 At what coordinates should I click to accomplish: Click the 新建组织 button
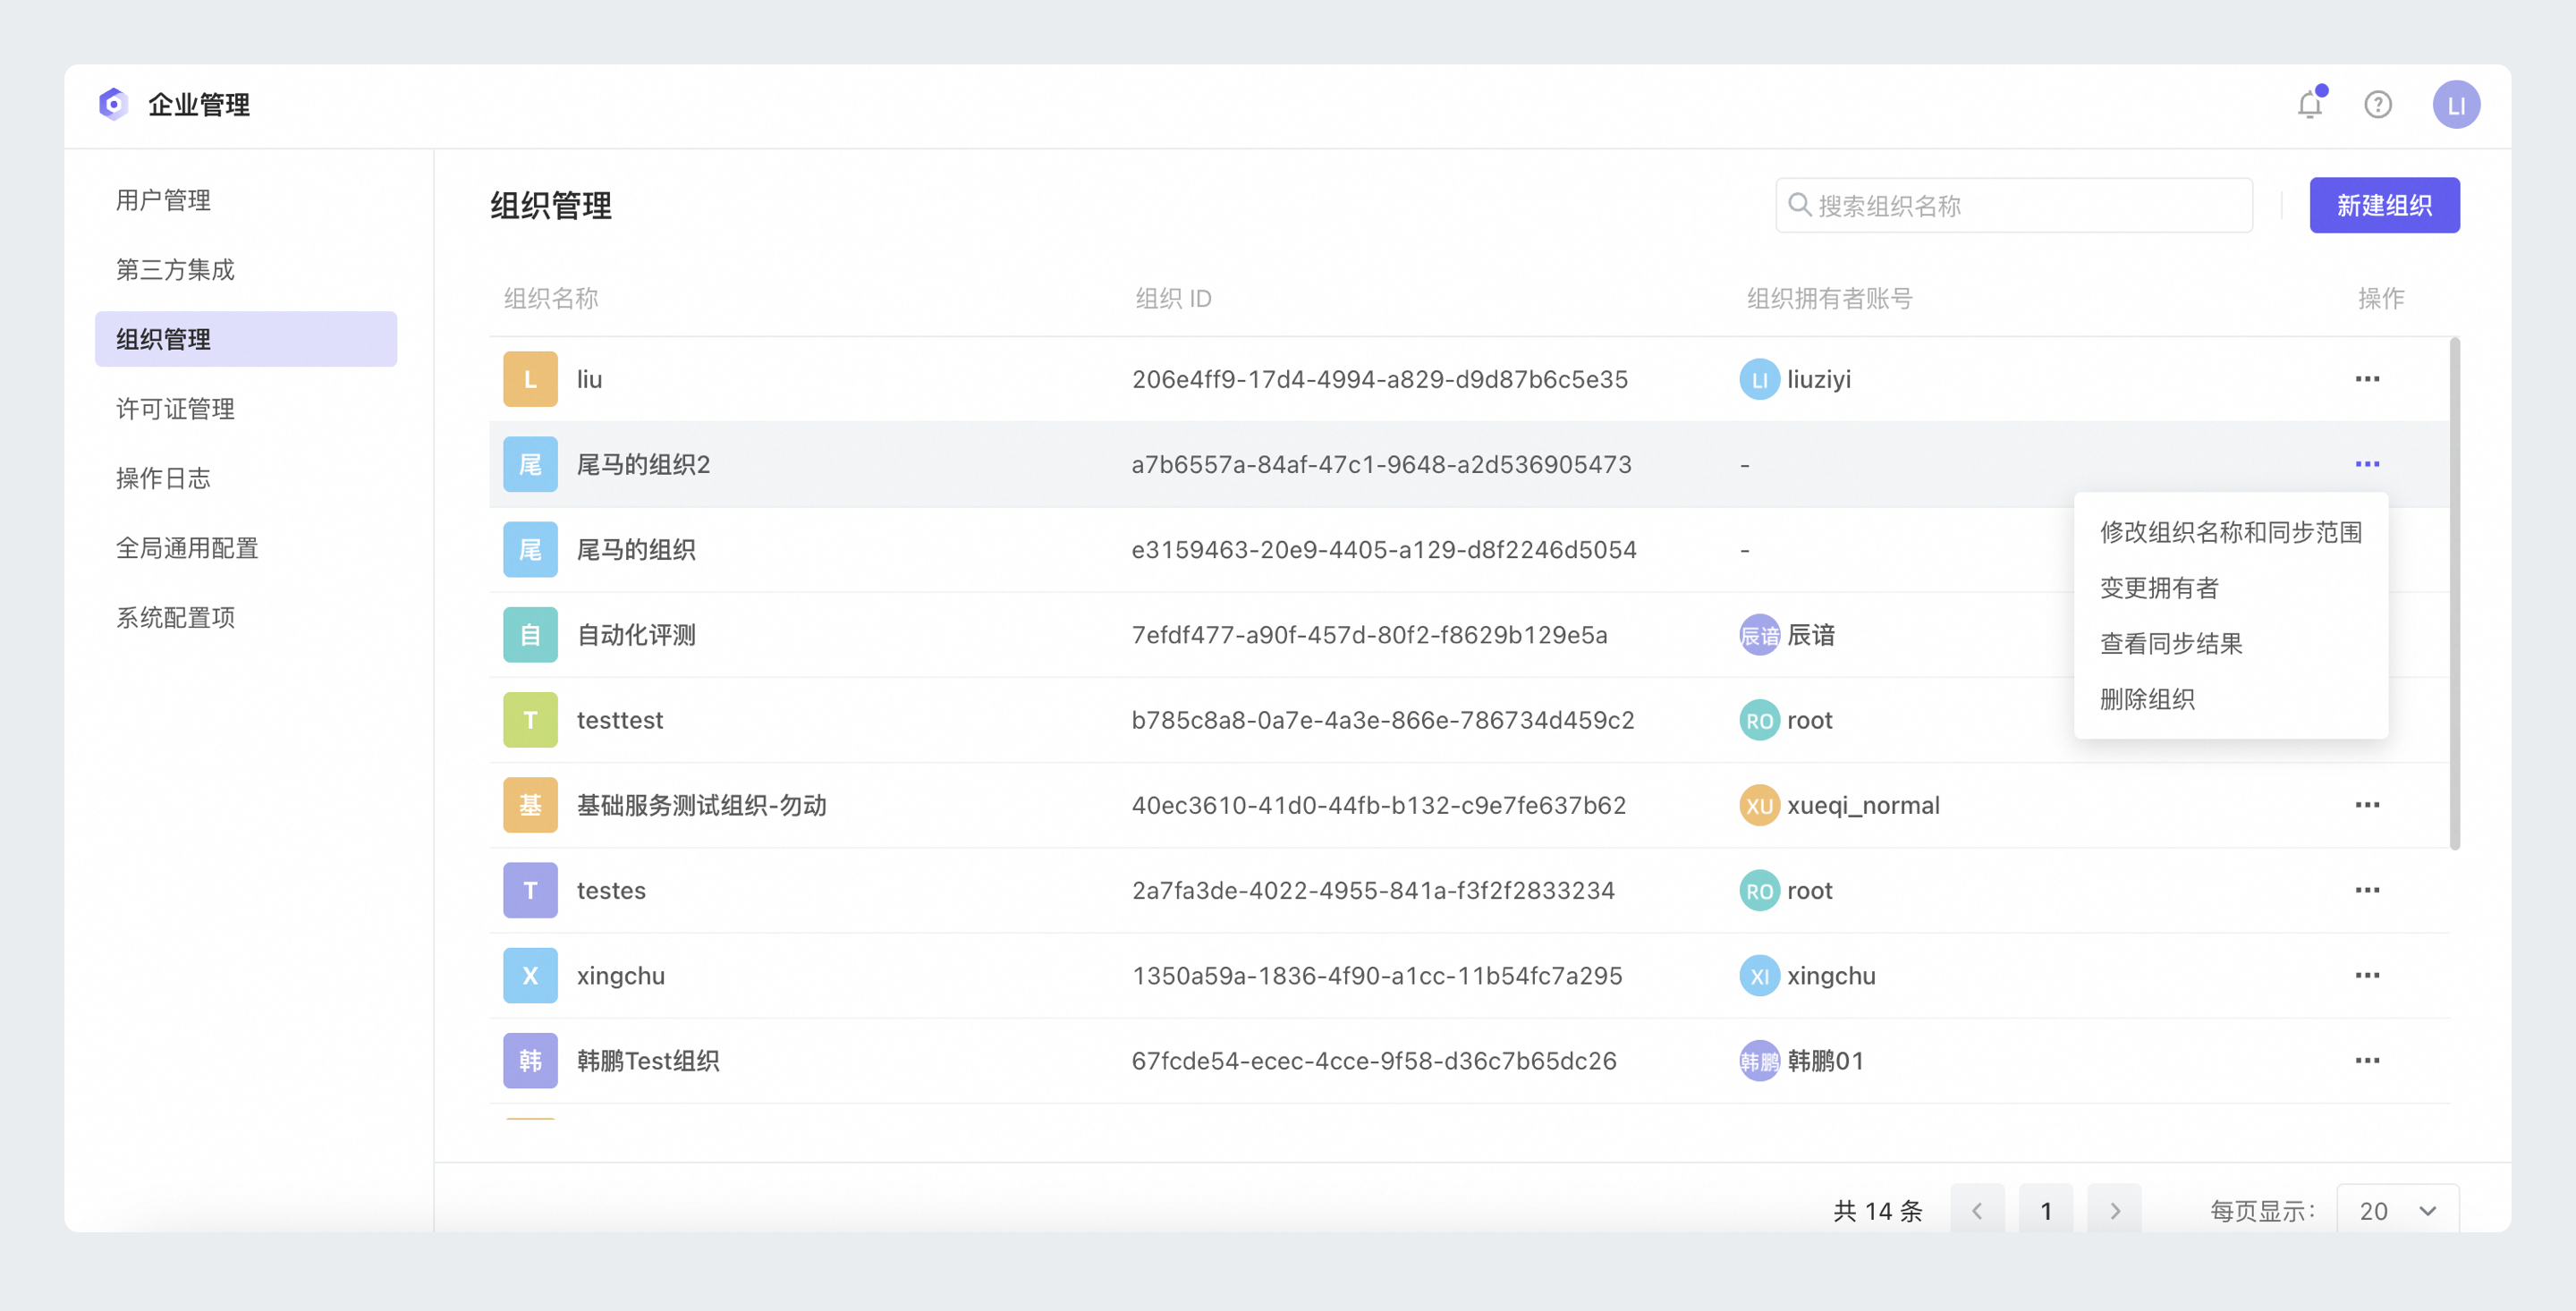(x=2384, y=205)
